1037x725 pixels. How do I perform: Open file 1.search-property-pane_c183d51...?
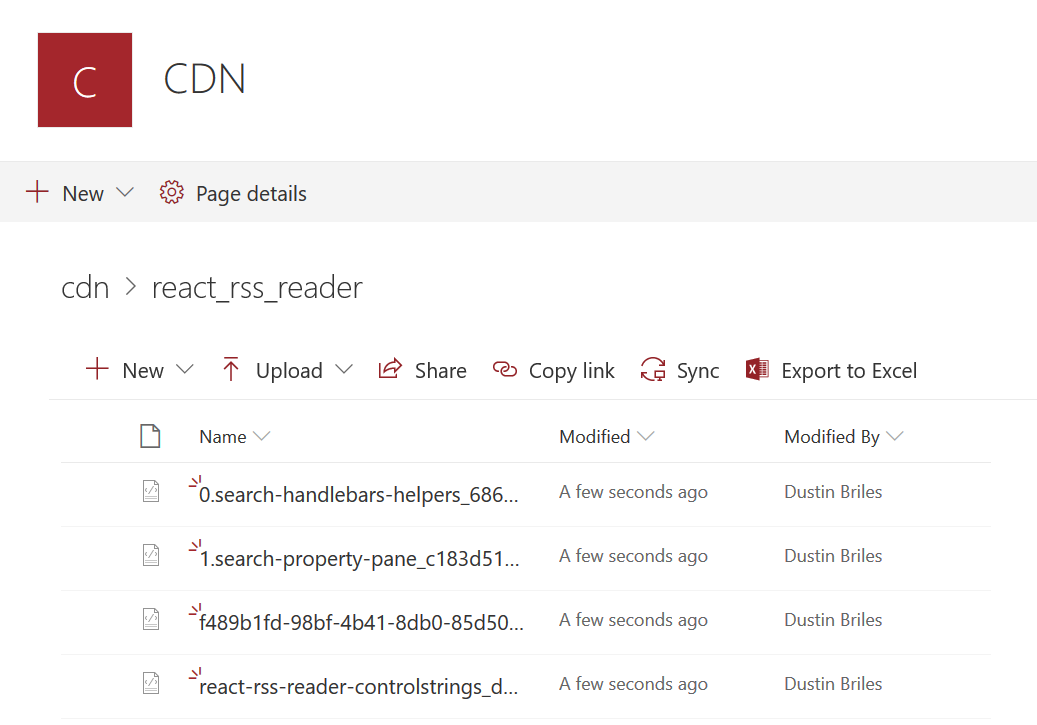pos(360,559)
